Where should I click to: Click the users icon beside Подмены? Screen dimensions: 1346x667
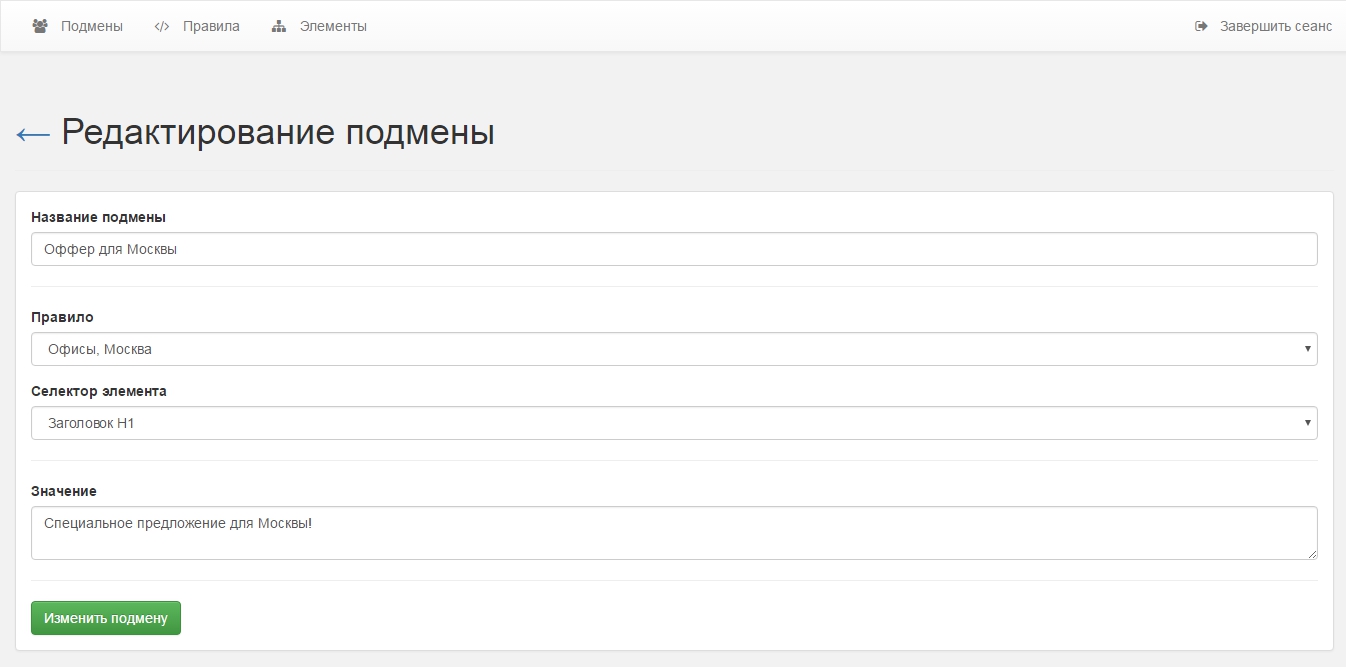40,26
